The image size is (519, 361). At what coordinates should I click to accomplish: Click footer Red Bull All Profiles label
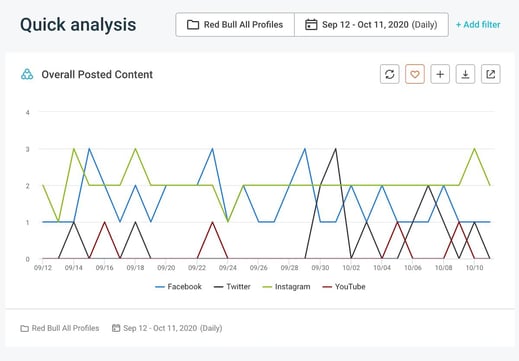pyautogui.click(x=60, y=328)
